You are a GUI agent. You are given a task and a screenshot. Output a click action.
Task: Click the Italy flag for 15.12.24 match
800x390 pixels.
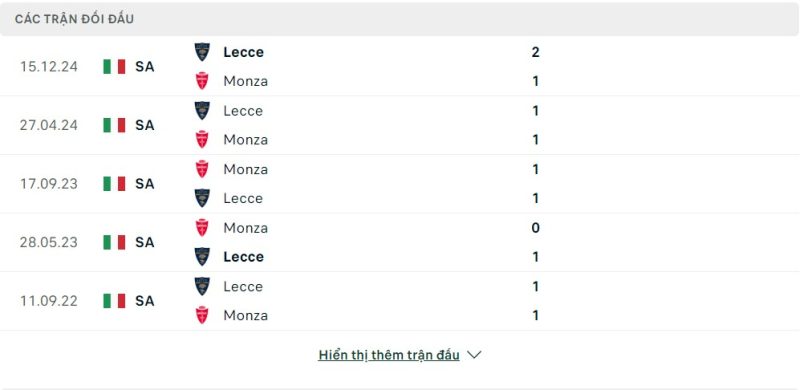(x=114, y=66)
